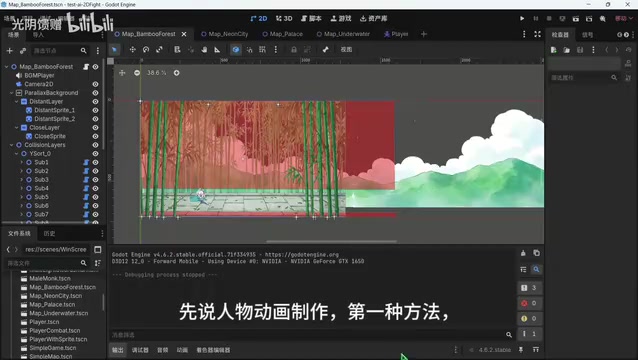Screen dimensions: 638x360
Task: Reset zoom via 38.6 % label
Action: [x=157, y=73]
